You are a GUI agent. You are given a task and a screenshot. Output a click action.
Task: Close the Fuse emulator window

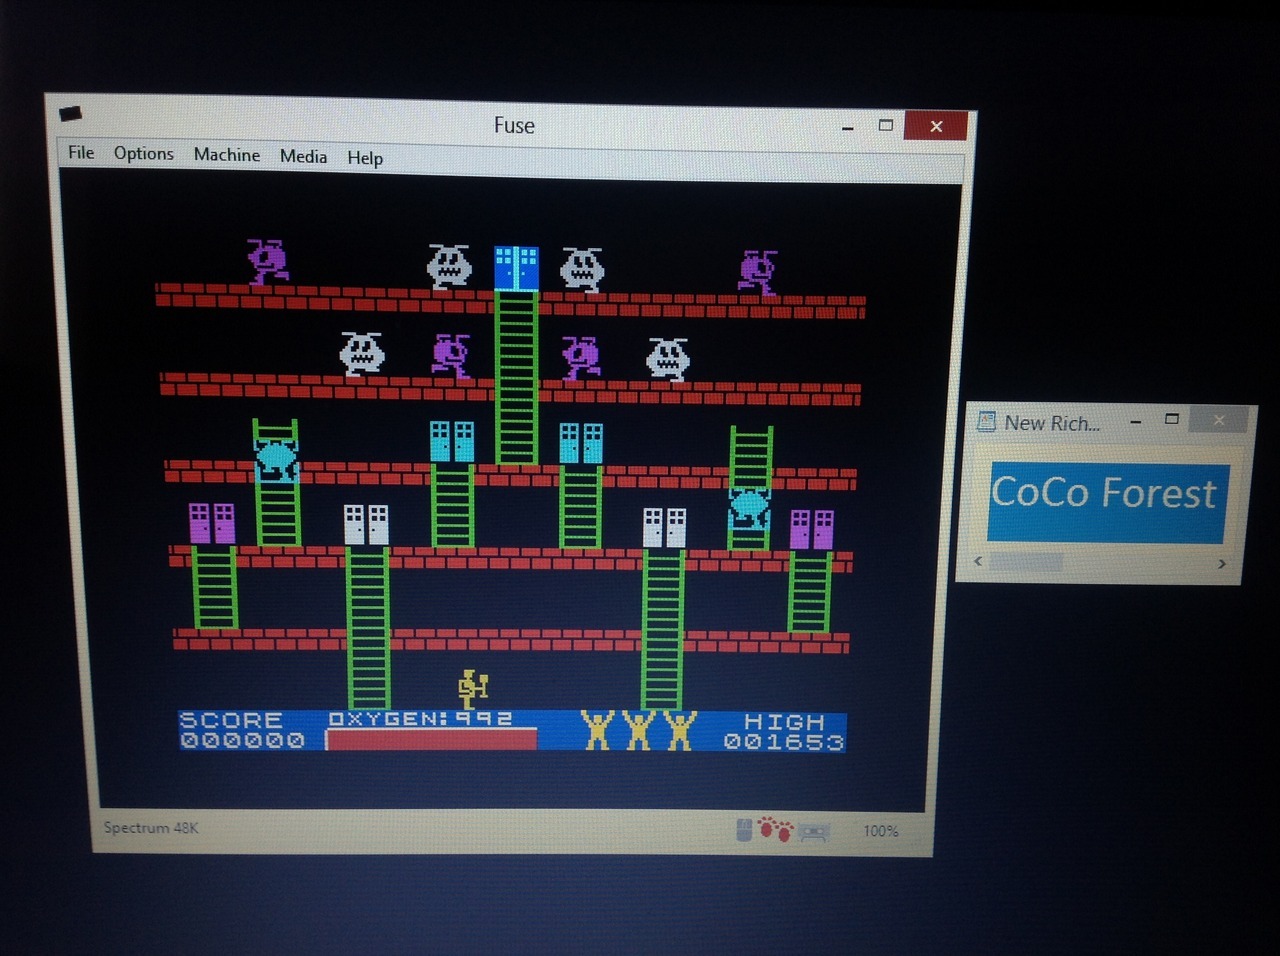click(935, 126)
